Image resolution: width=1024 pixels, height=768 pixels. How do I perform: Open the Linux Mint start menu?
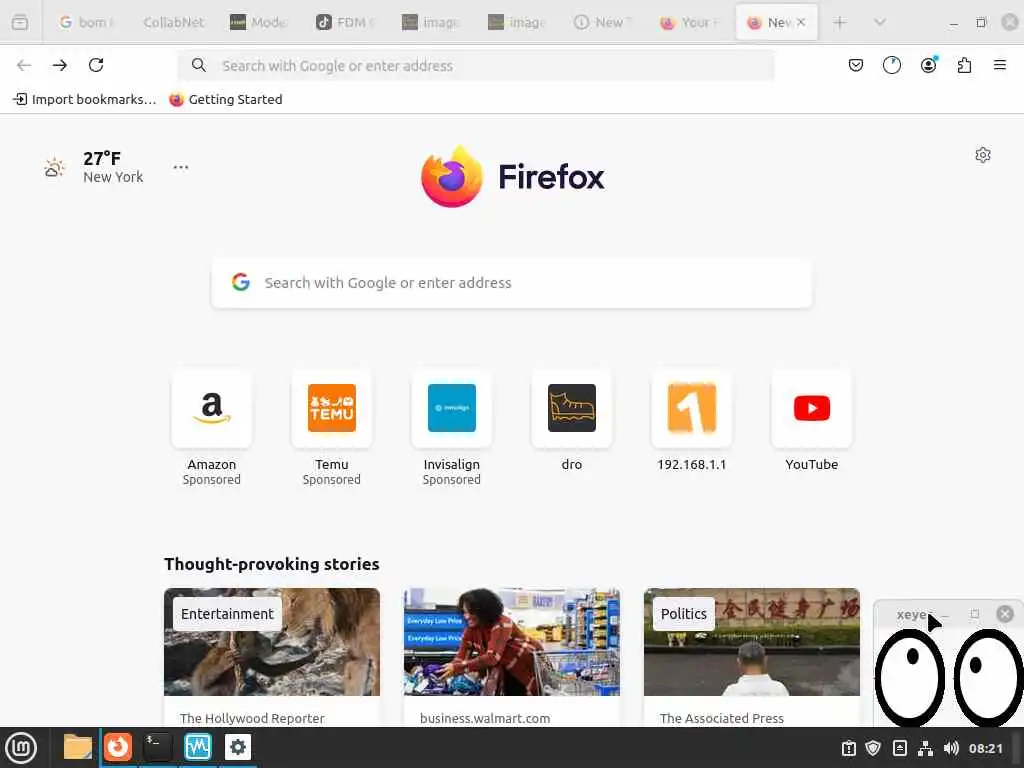click(x=21, y=747)
